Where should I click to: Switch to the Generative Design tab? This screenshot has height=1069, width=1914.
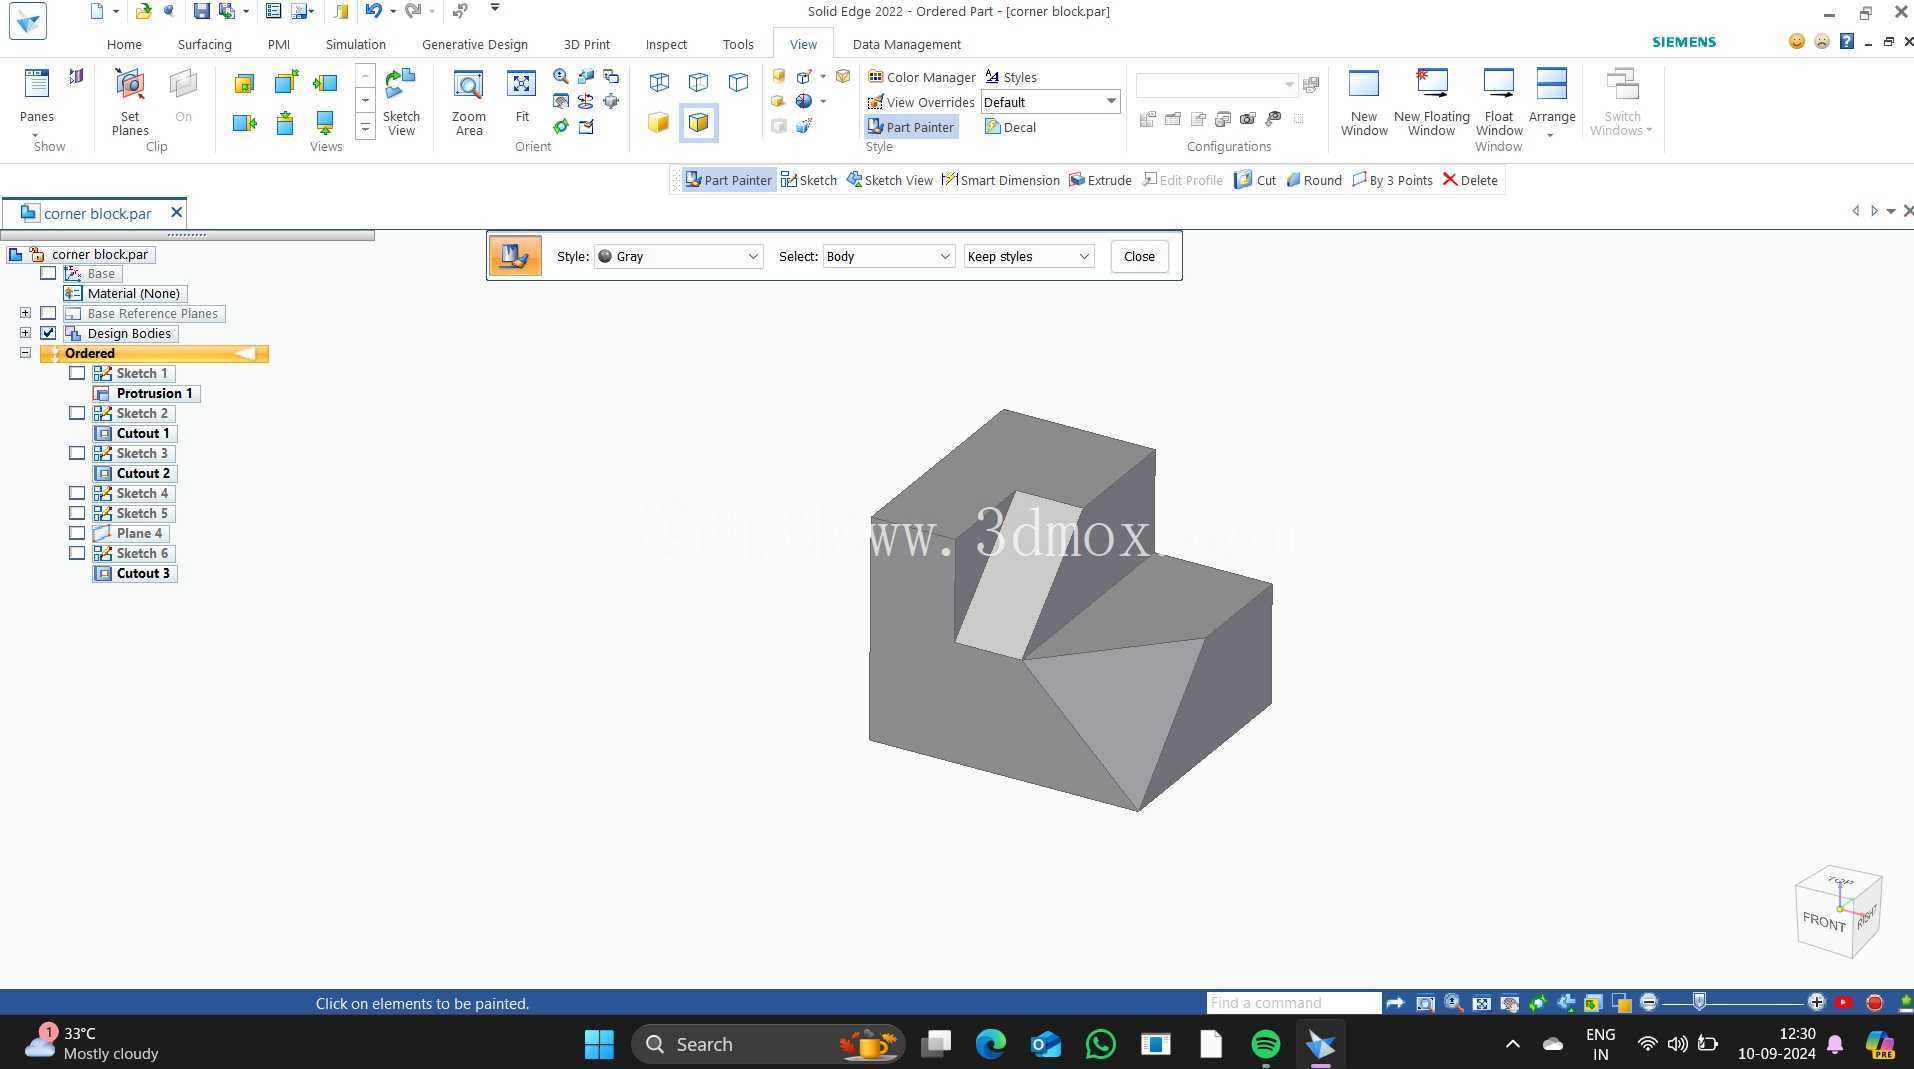[475, 44]
